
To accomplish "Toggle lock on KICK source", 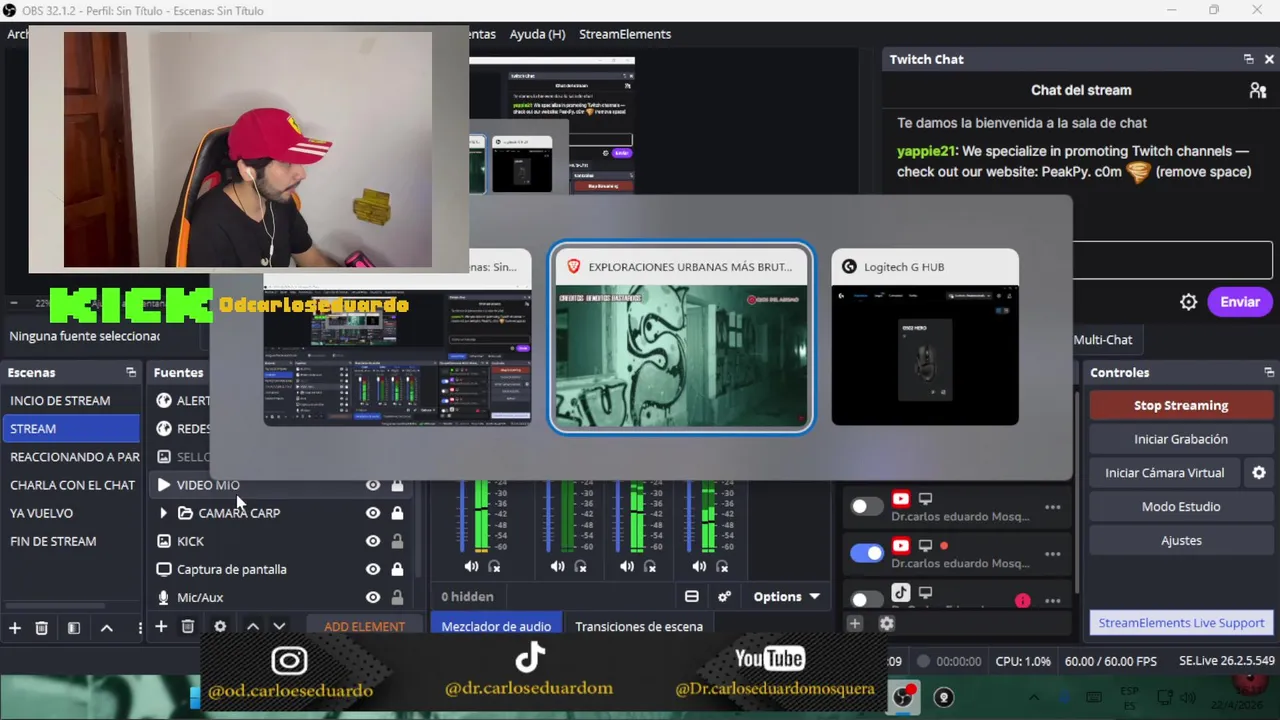I will [397, 541].
